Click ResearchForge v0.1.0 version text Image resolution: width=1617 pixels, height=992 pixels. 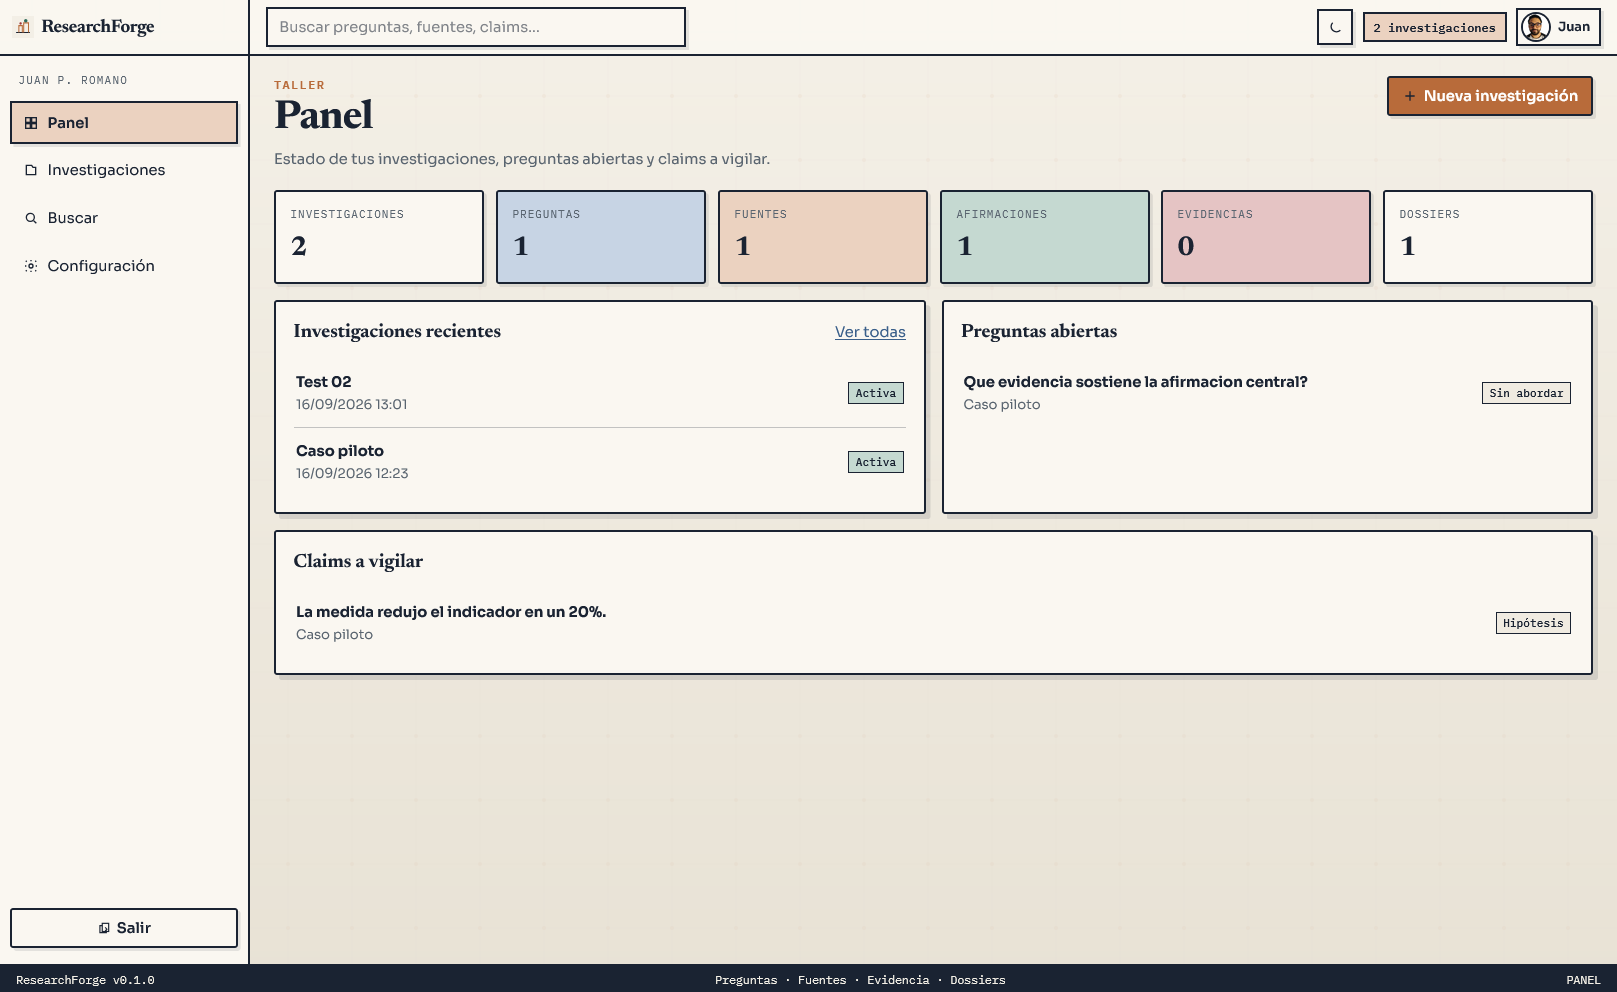(85, 980)
